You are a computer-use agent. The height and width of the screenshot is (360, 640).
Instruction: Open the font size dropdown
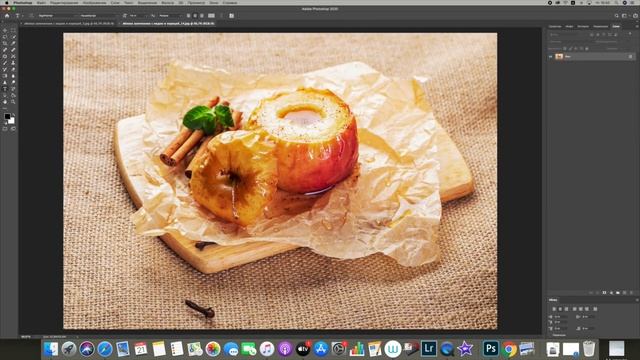point(139,16)
